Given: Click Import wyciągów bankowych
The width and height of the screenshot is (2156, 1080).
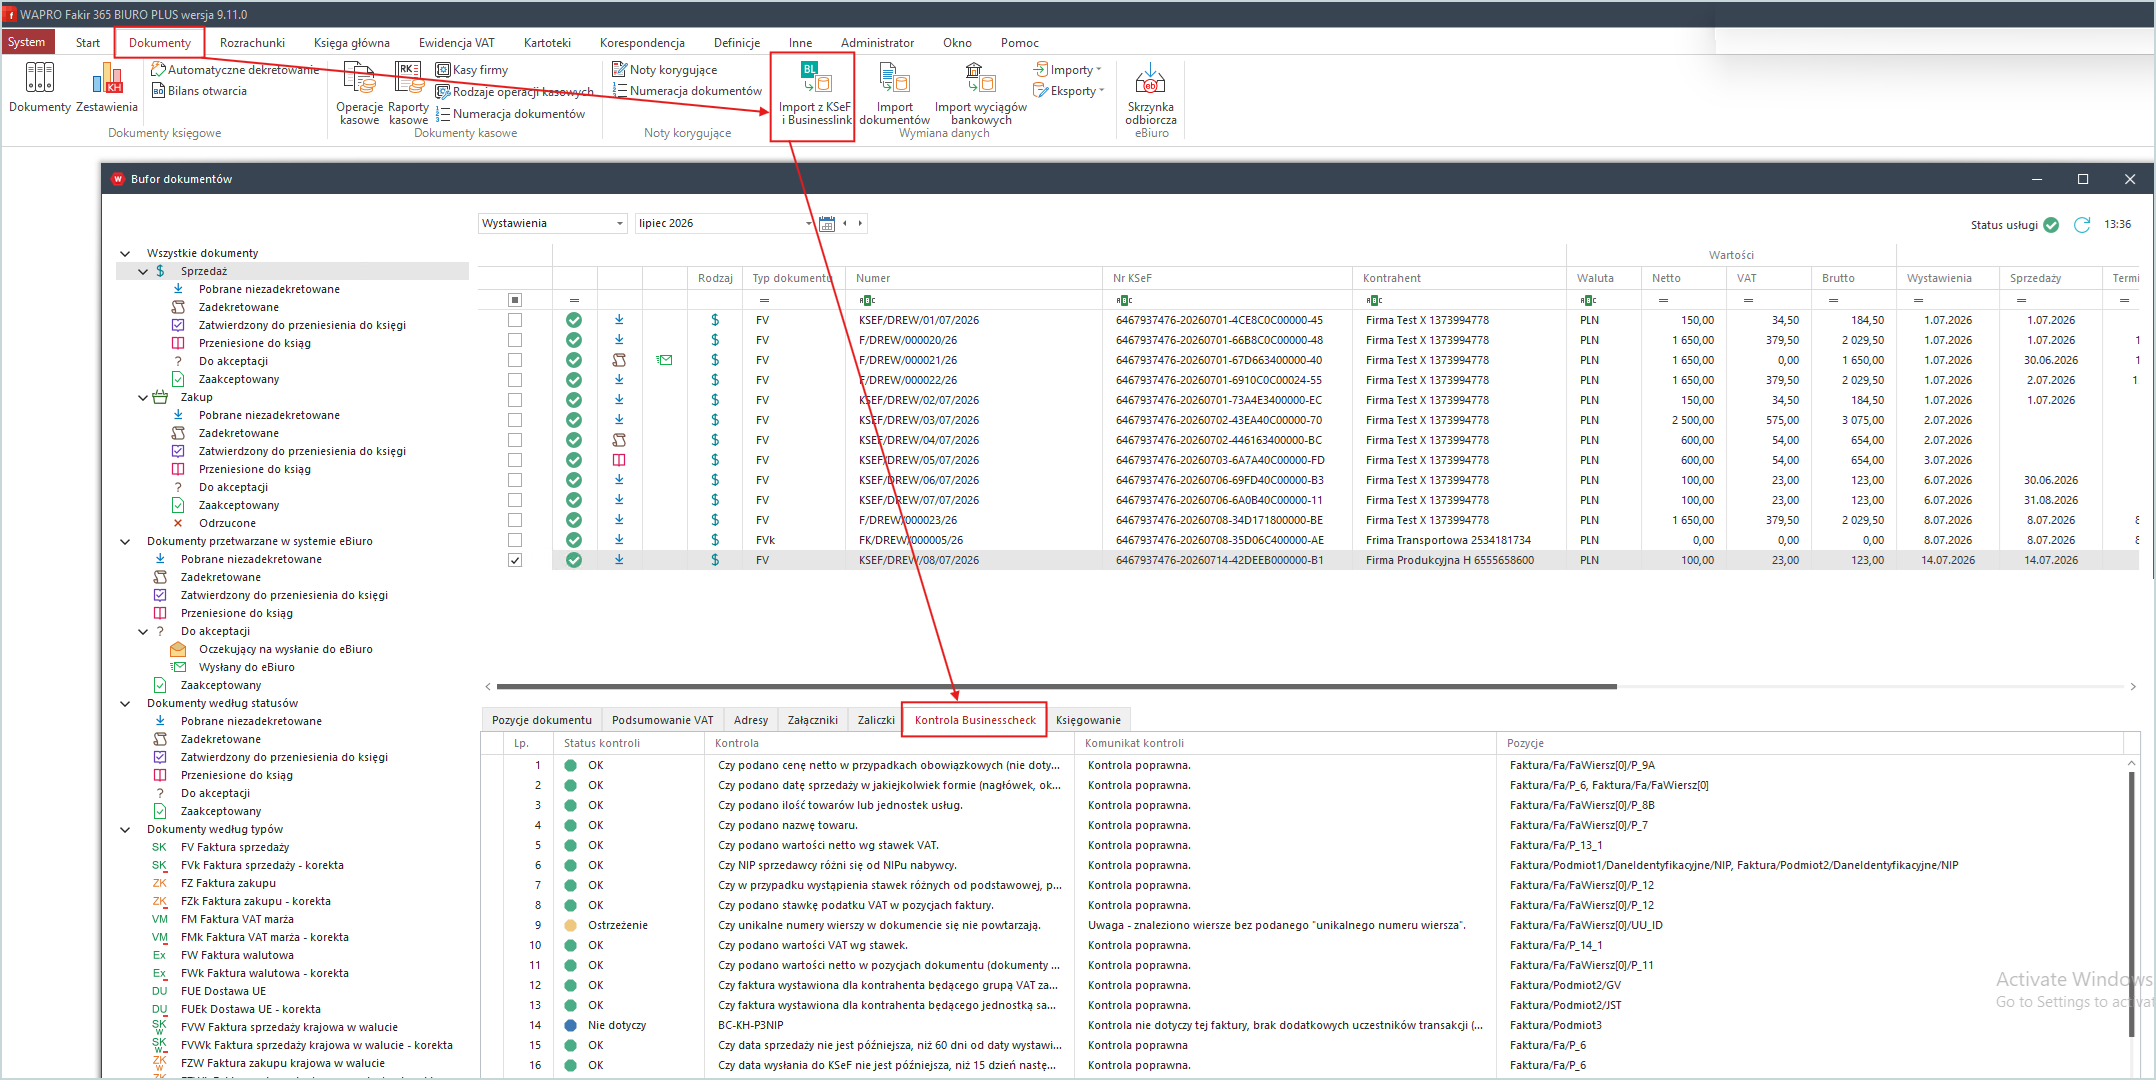Looking at the screenshot, I should tap(981, 93).
